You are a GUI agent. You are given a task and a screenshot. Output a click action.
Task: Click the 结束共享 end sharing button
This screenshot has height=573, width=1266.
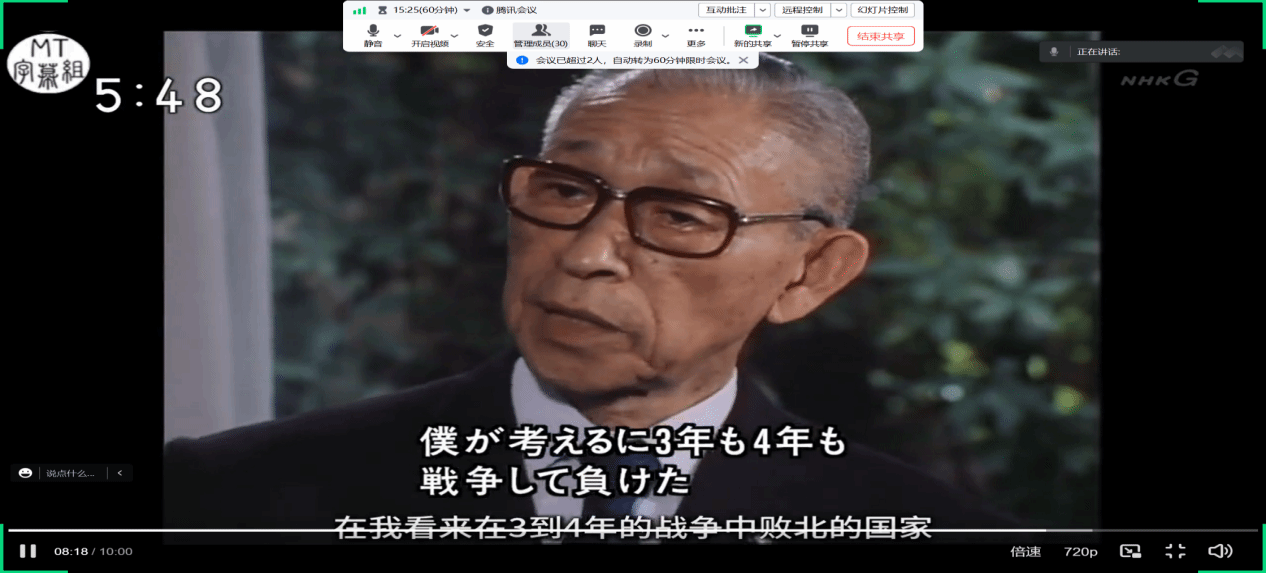click(x=881, y=36)
